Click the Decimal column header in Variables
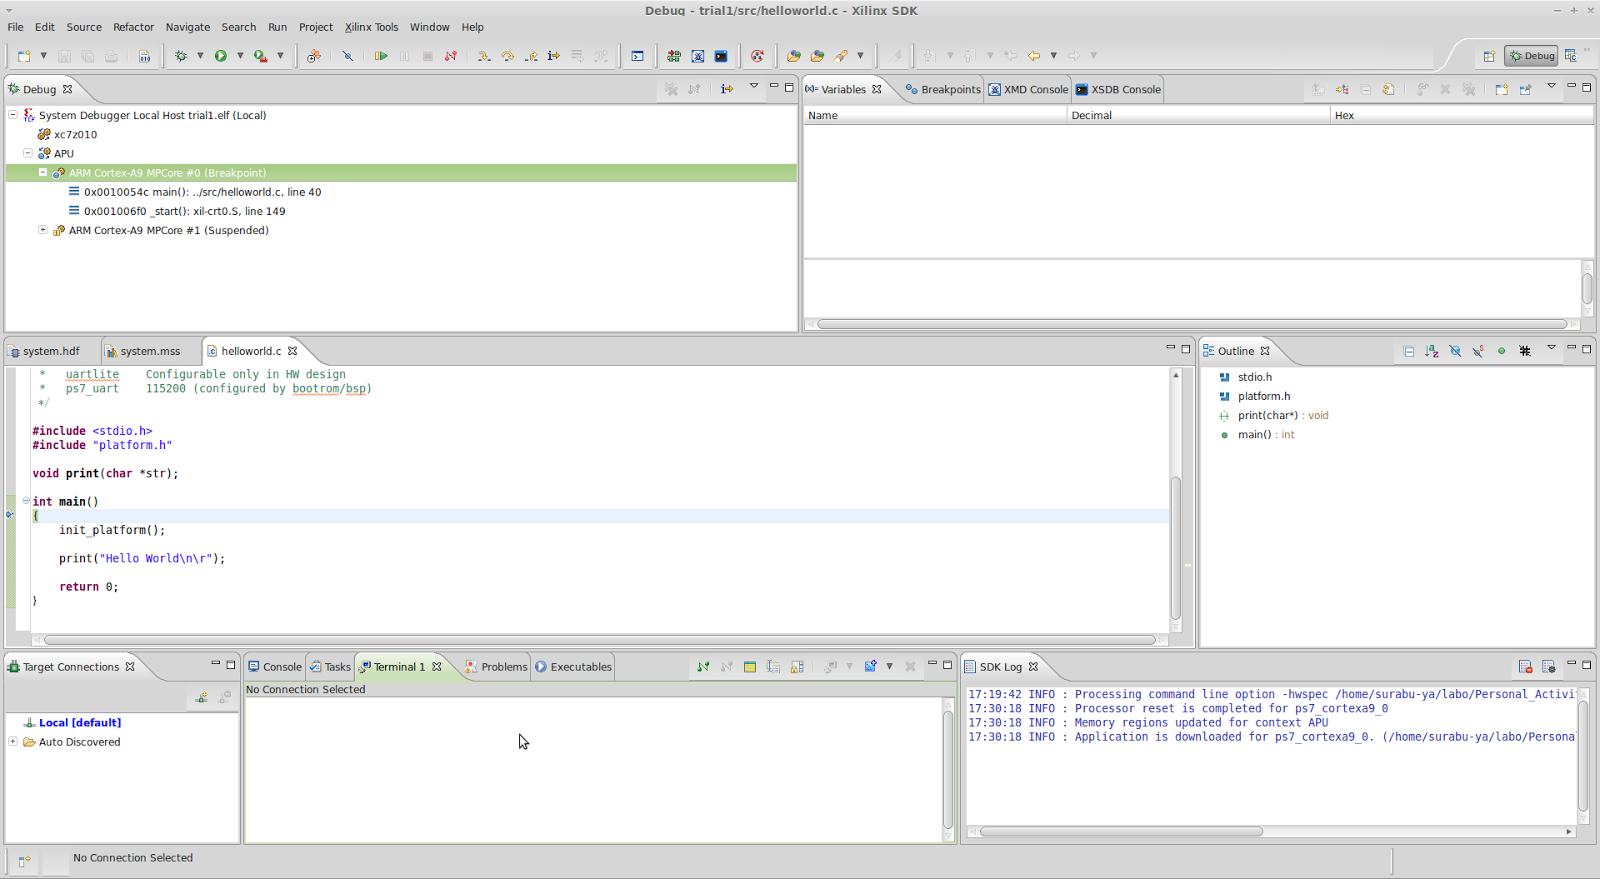 [x=1198, y=116]
